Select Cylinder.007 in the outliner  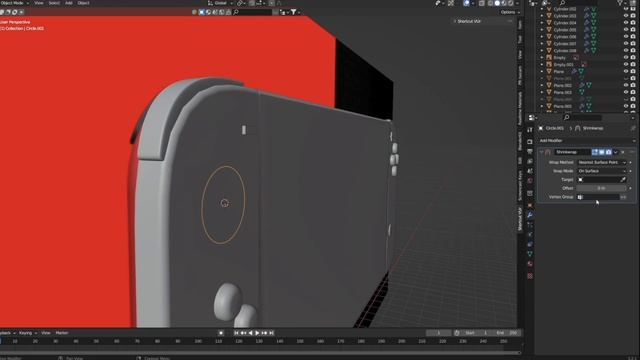[565, 44]
